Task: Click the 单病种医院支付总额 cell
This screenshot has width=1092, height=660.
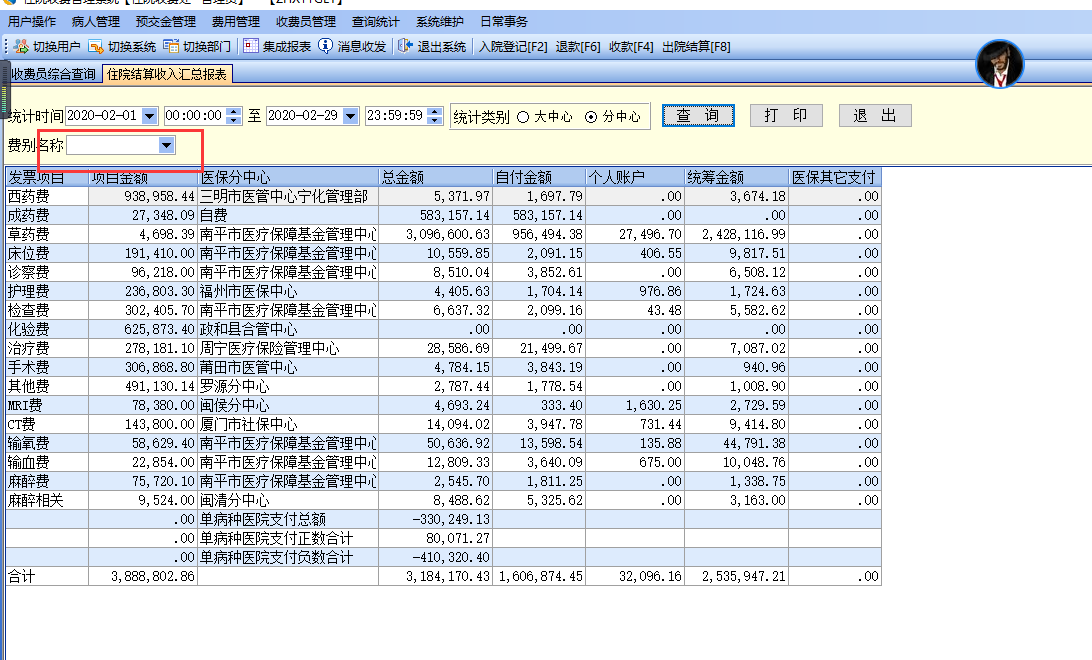Action: coord(288,519)
